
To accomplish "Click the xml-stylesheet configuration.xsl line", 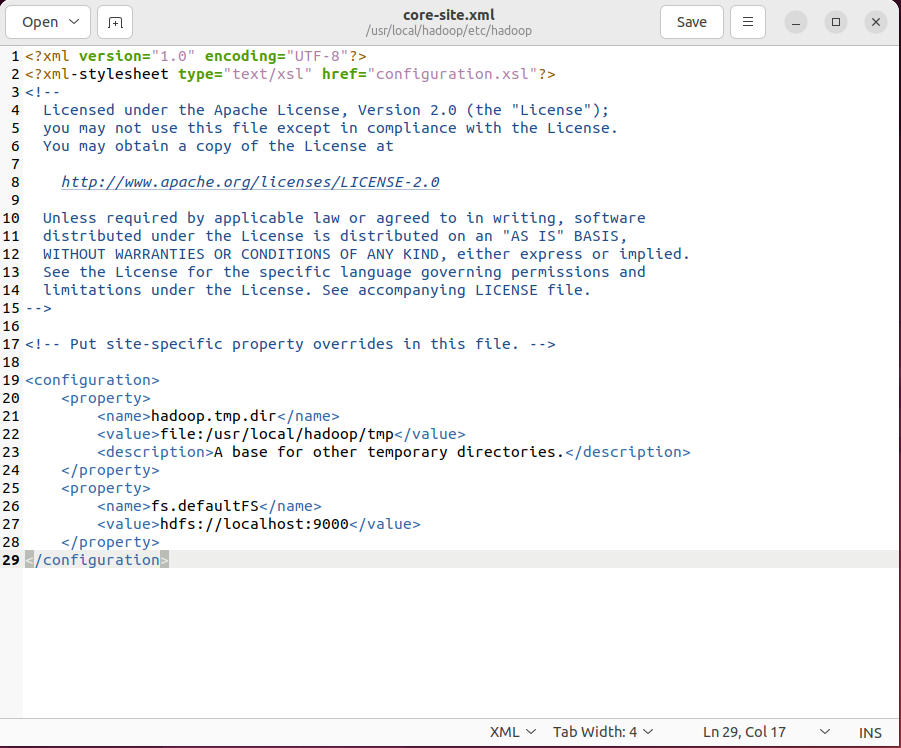I will pyautogui.click(x=290, y=74).
